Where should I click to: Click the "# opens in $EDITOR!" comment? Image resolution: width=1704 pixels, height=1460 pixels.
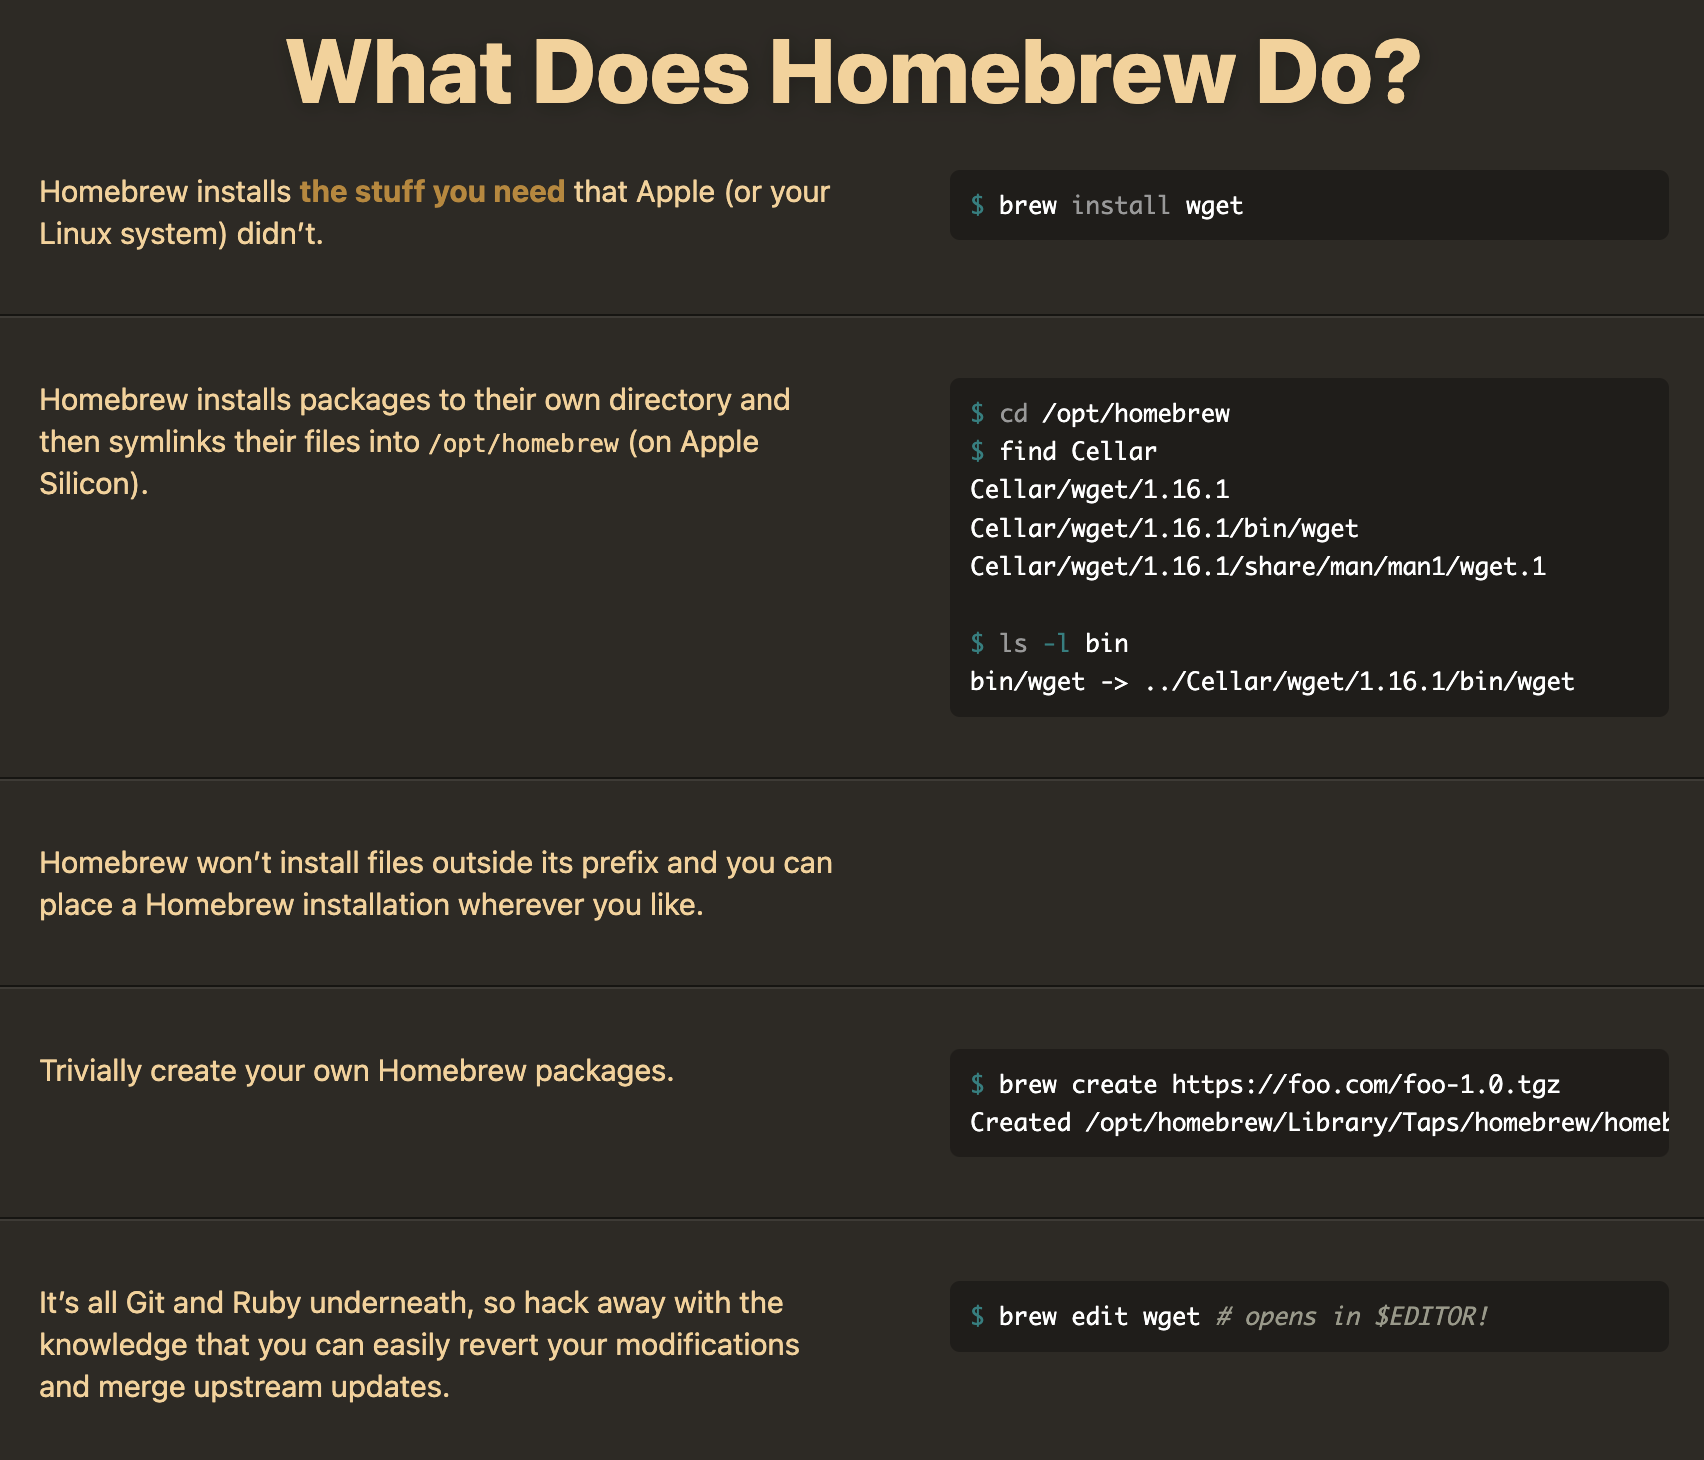coord(1352,1316)
